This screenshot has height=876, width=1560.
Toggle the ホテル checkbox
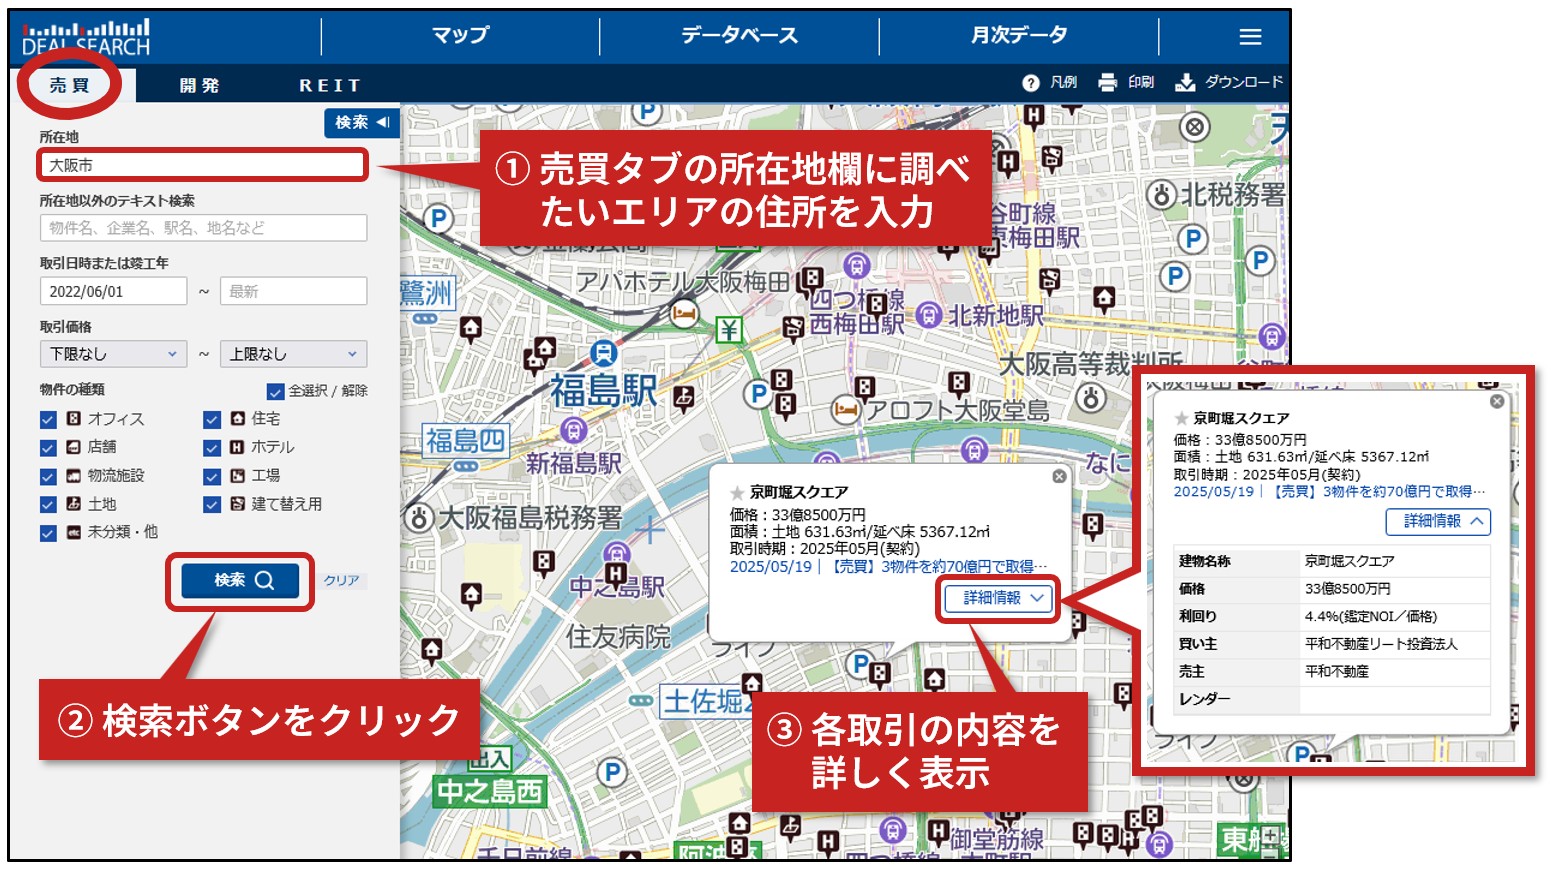point(212,448)
